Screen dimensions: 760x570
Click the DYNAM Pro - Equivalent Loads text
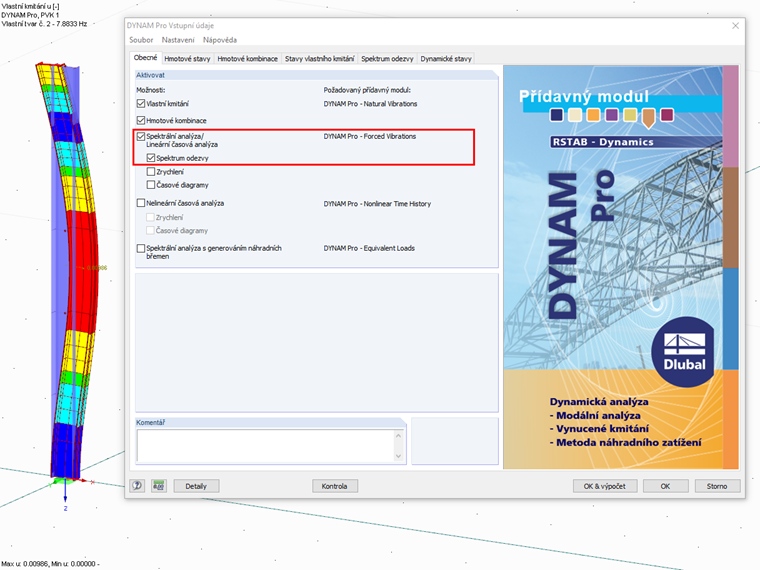click(369, 248)
